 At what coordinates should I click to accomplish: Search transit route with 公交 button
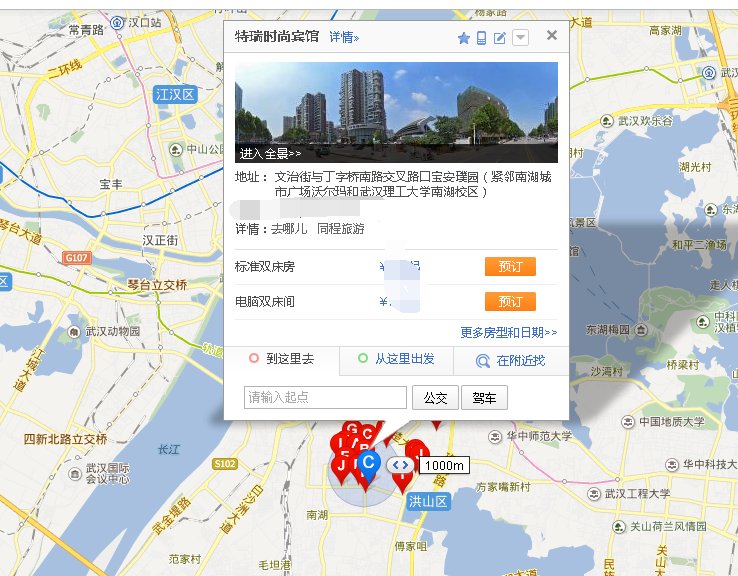coord(435,398)
